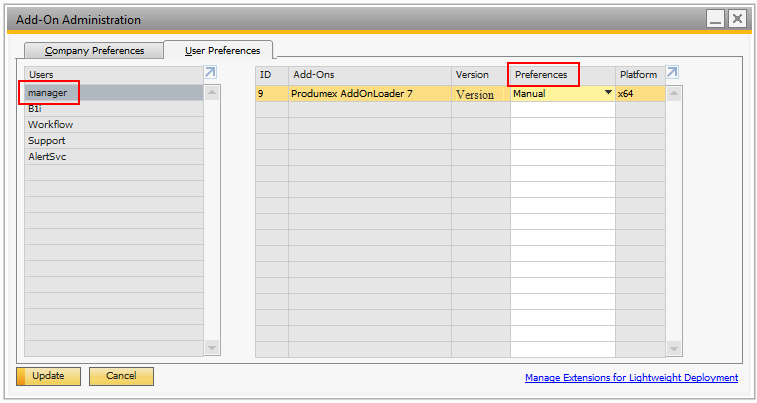This screenshot has height=403, width=757.
Task: Minimize the Add-On Administration window
Action: (x=715, y=19)
